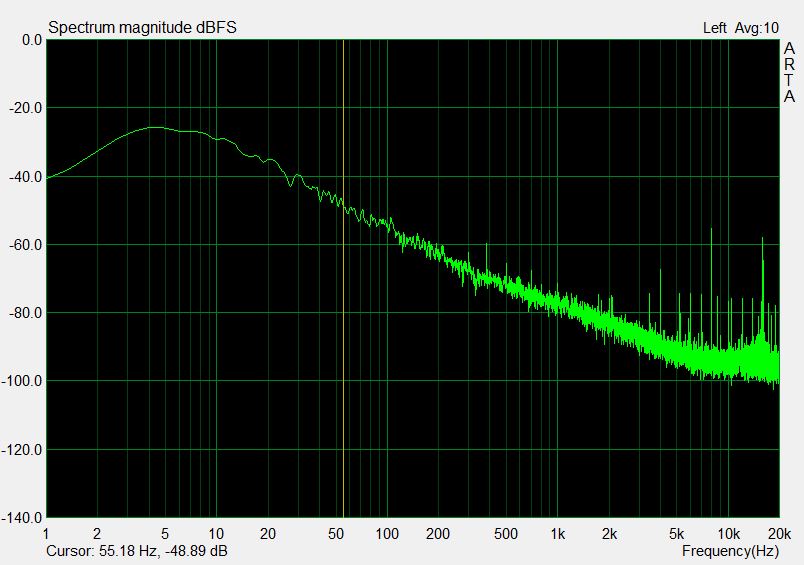Image resolution: width=804 pixels, height=565 pixels.
Task: Click the -60.0 dB axis value
Action: click(26, 245)
